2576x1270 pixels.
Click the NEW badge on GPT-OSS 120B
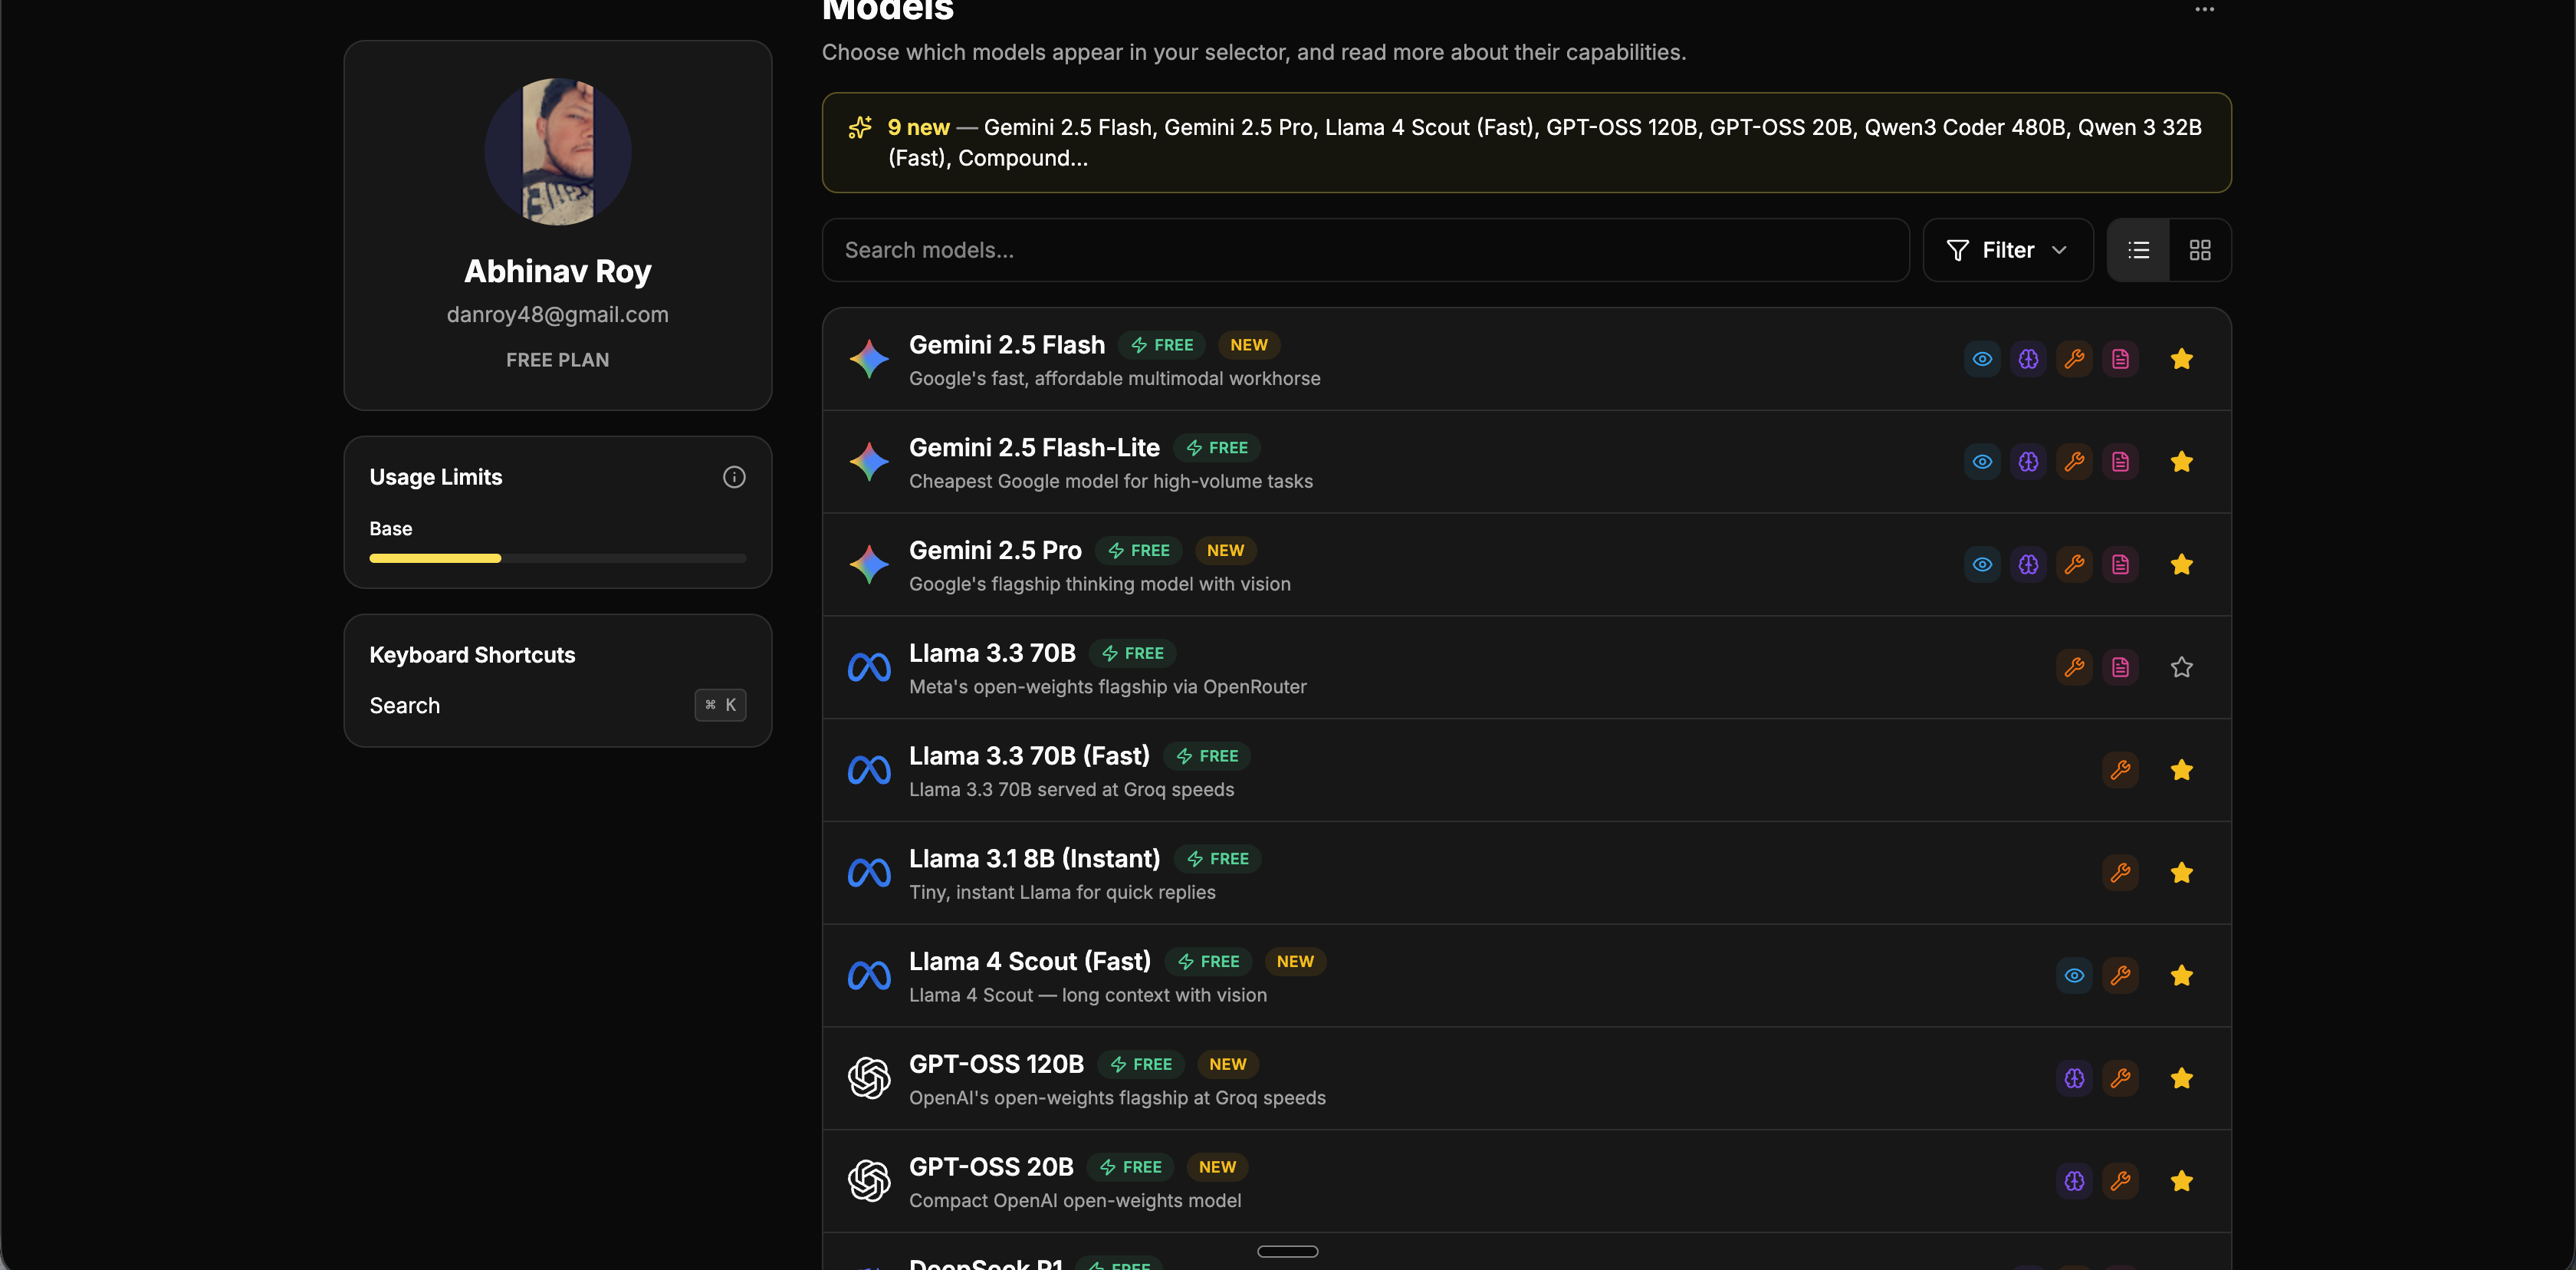tap(1228, 1064)
